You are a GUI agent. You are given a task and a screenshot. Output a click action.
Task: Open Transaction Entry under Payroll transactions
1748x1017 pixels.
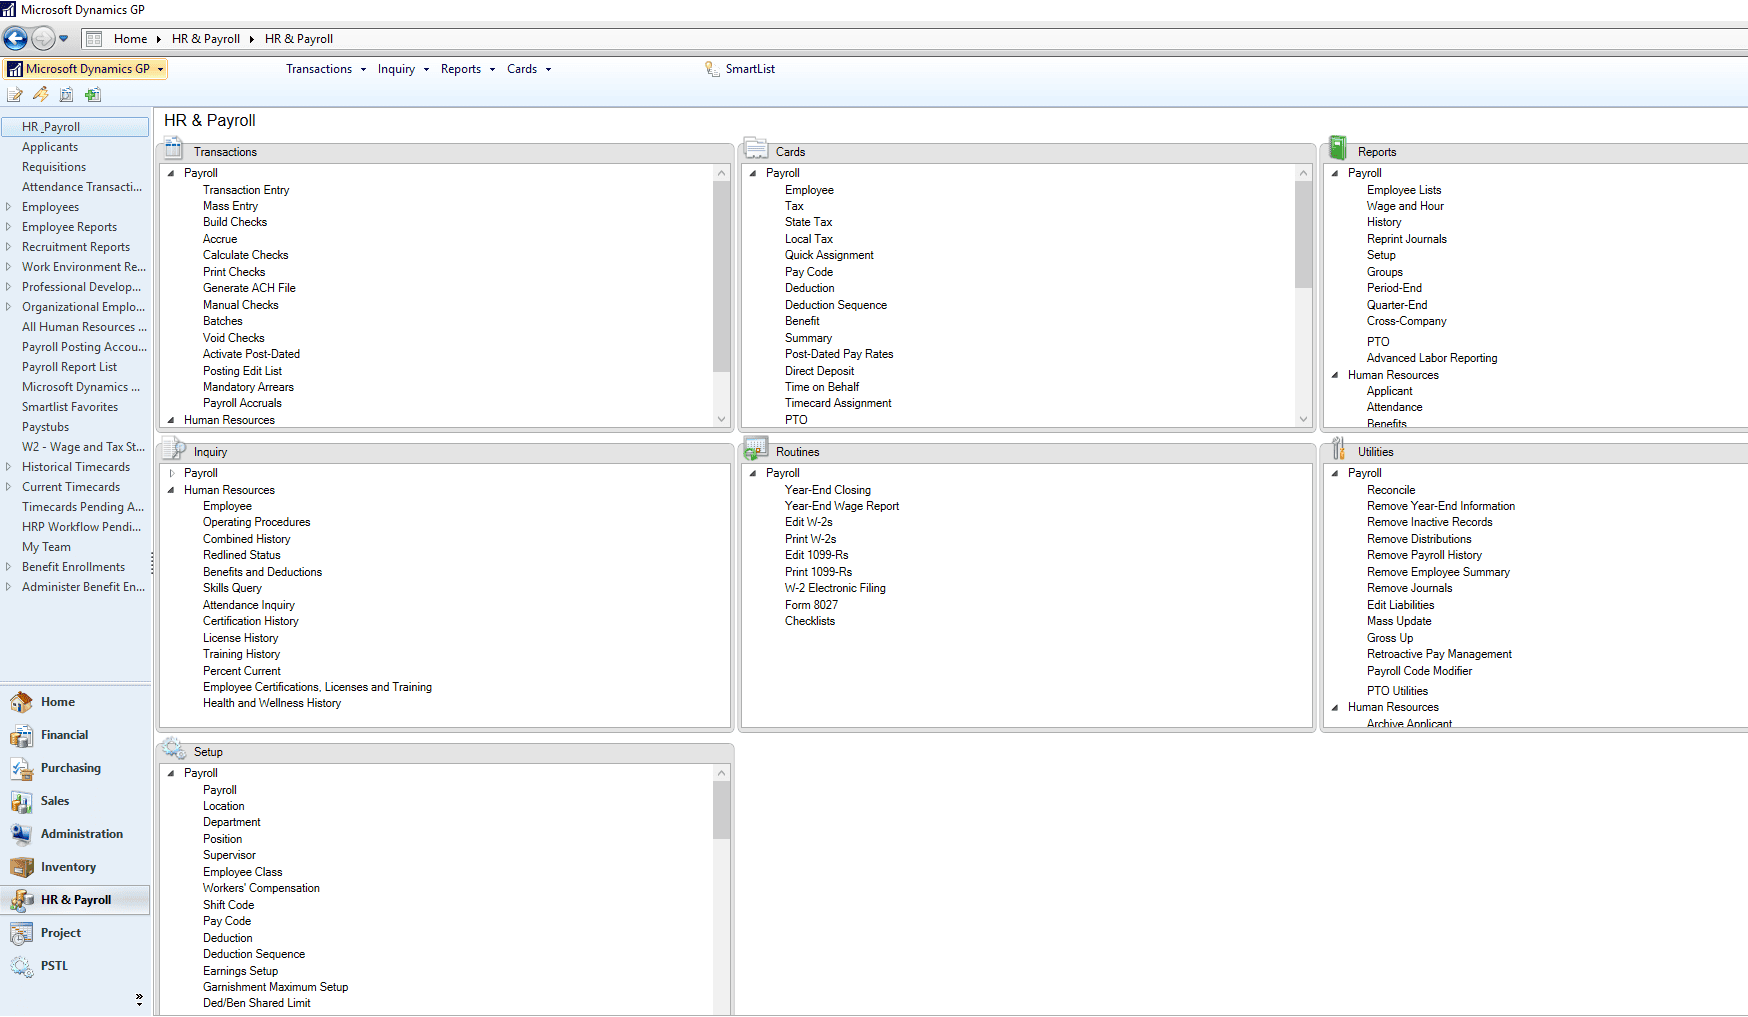(x=246, y=190)
